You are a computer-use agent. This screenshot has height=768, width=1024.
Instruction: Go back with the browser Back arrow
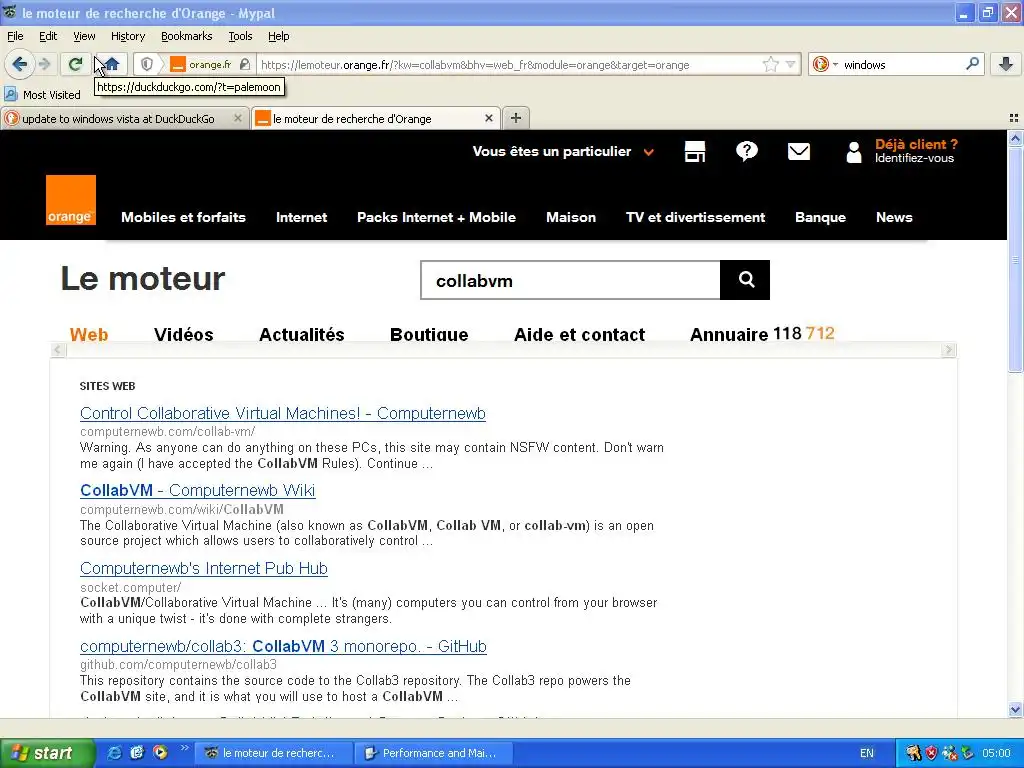click(19, 64)
